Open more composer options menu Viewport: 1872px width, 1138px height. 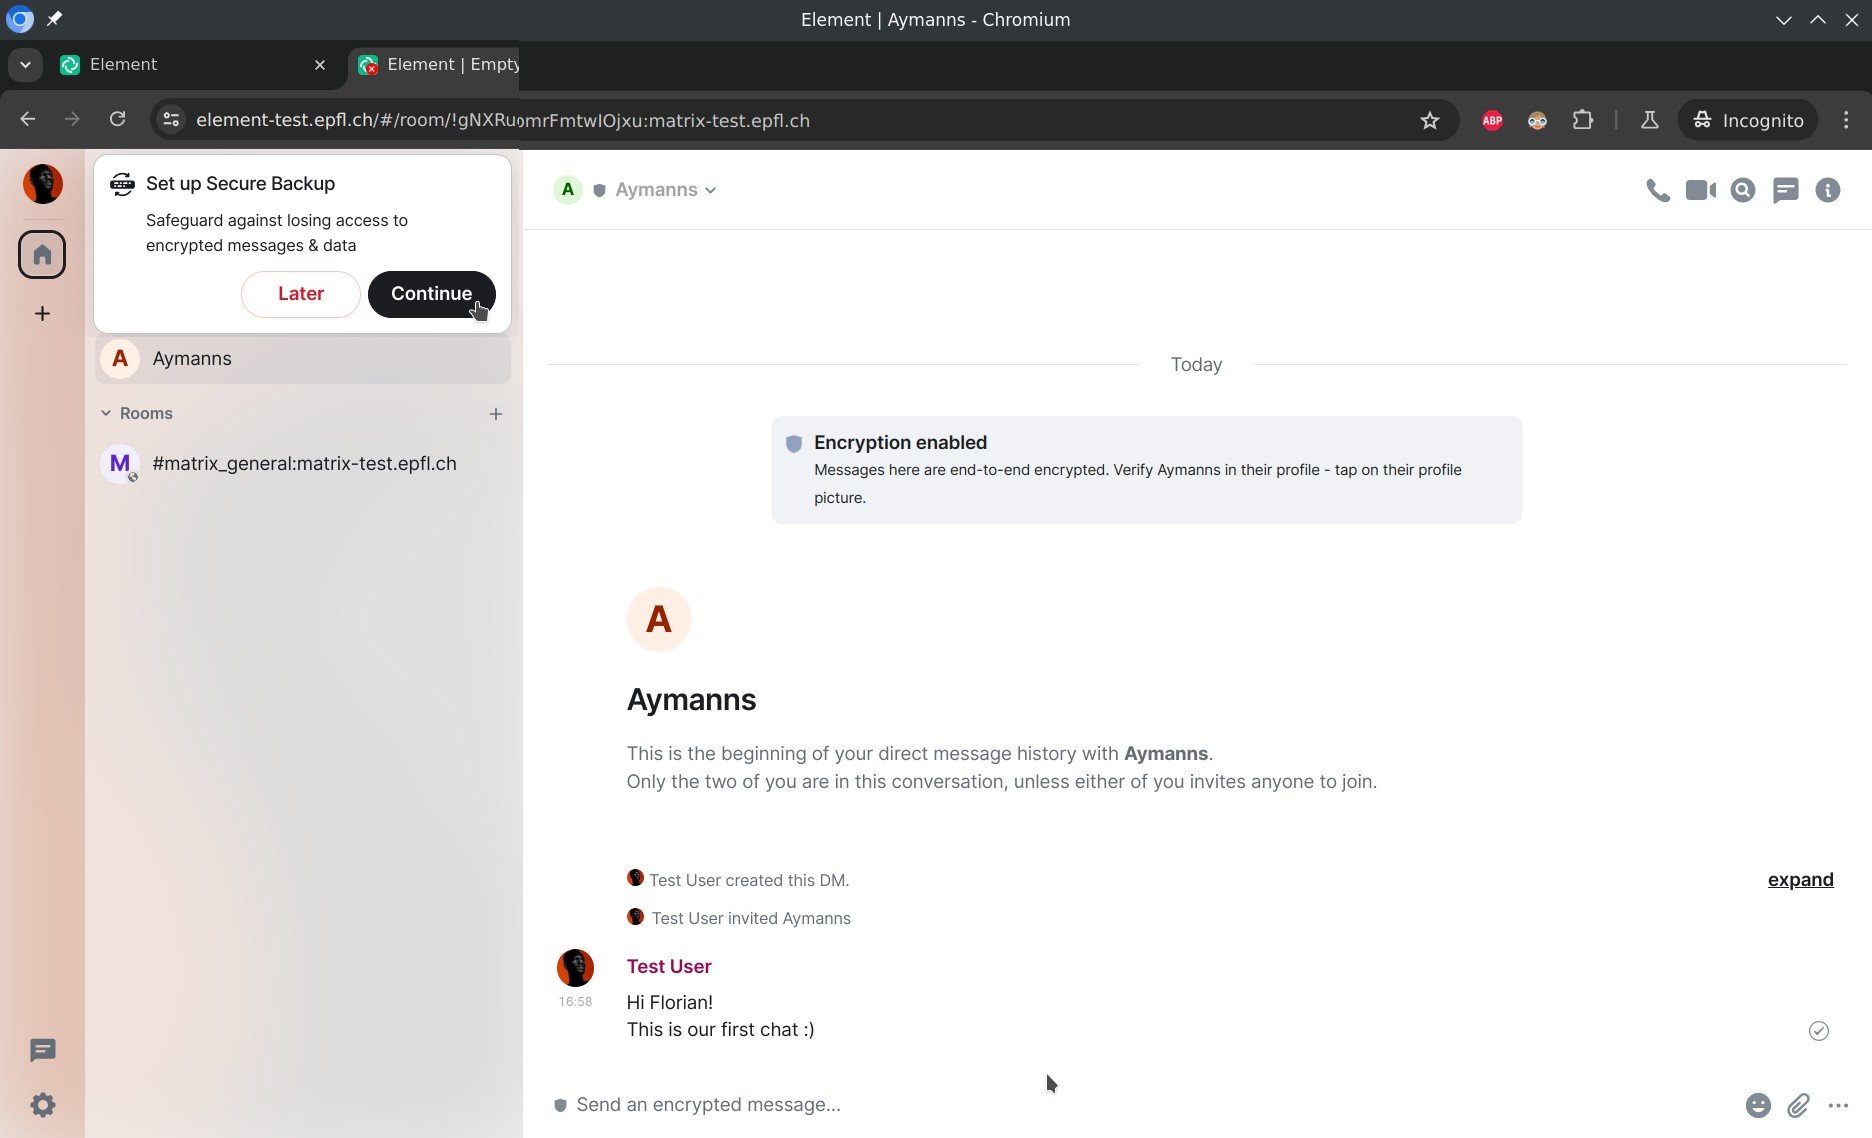click(1838, 1105)
